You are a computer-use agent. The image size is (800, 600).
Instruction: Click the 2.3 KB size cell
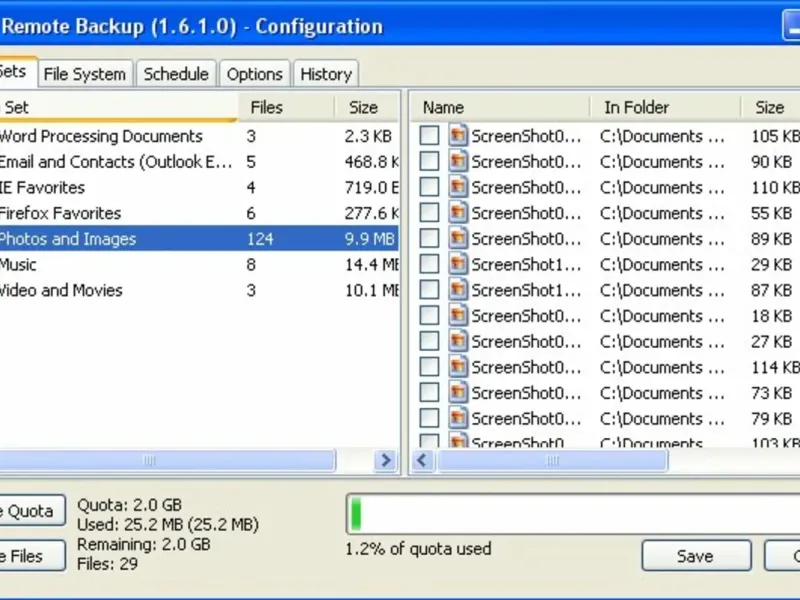tap(368, 136)
